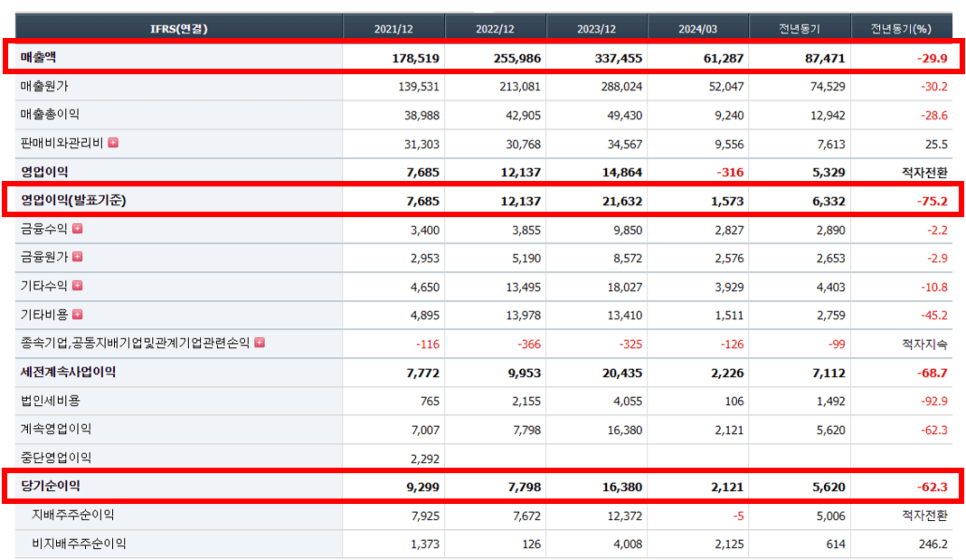Click 매출액 2023/12 value 337,455

619,59
